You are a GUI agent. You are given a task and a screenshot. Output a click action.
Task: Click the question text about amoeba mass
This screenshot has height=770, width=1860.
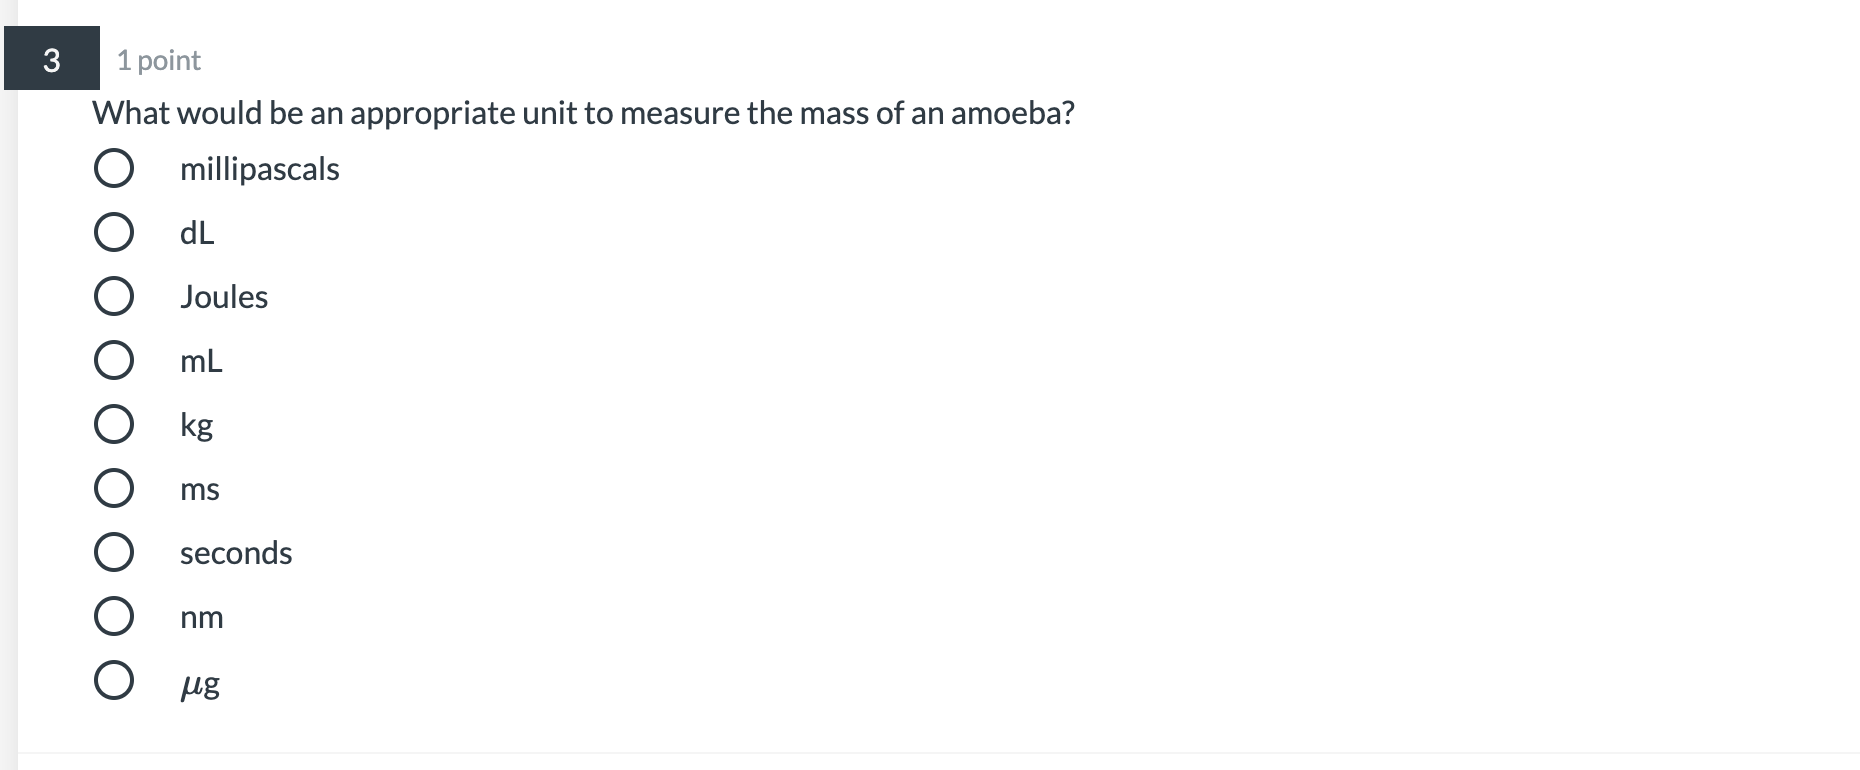click(x=583, y=113)
